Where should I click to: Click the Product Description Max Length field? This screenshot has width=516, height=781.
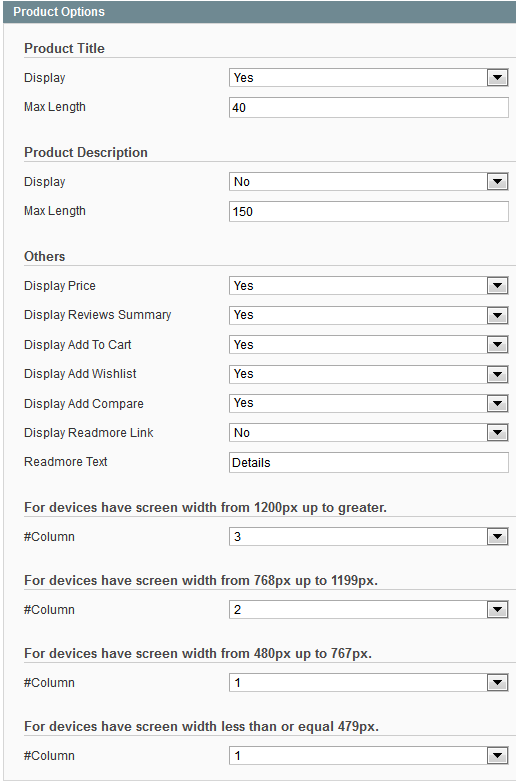[369, 212]
